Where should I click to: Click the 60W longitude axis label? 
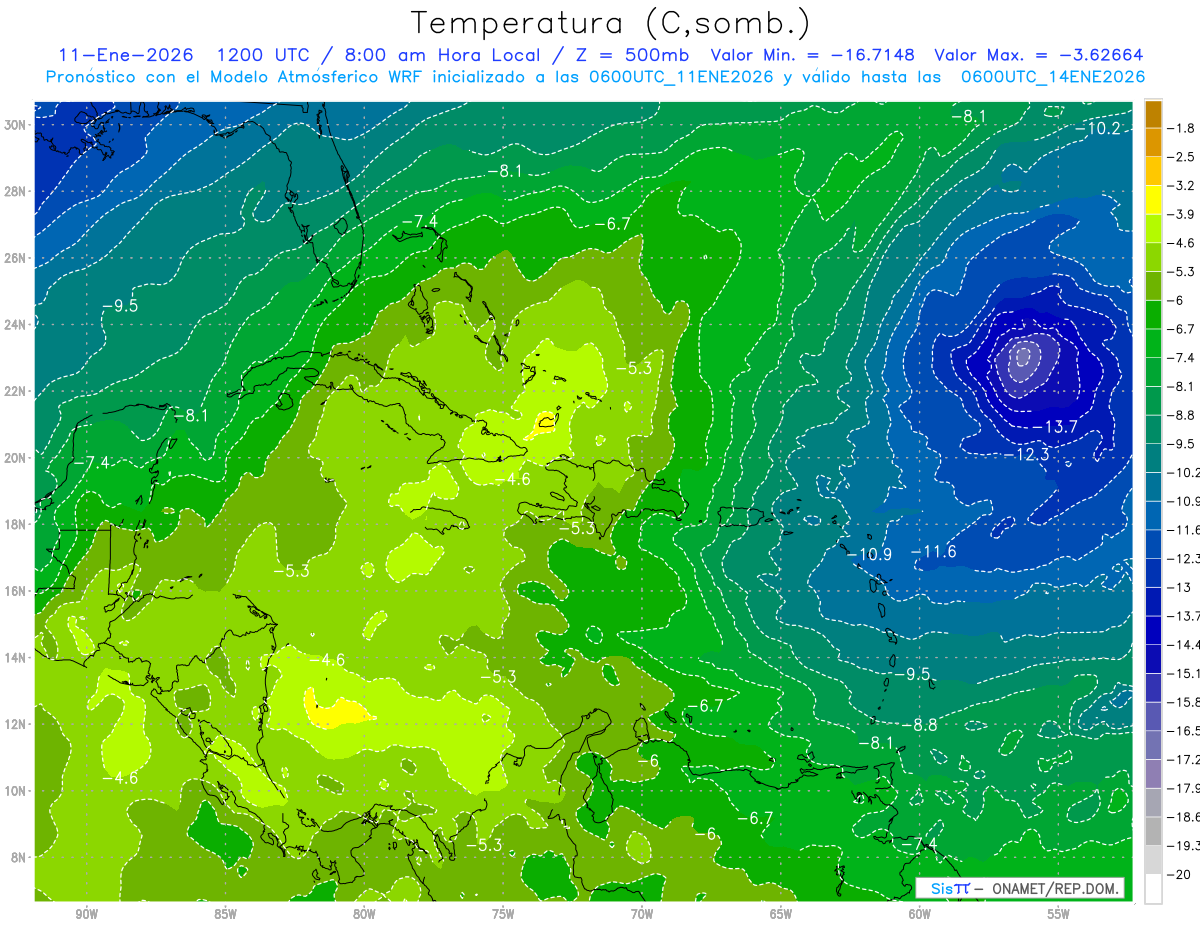(x=920, y=914)
